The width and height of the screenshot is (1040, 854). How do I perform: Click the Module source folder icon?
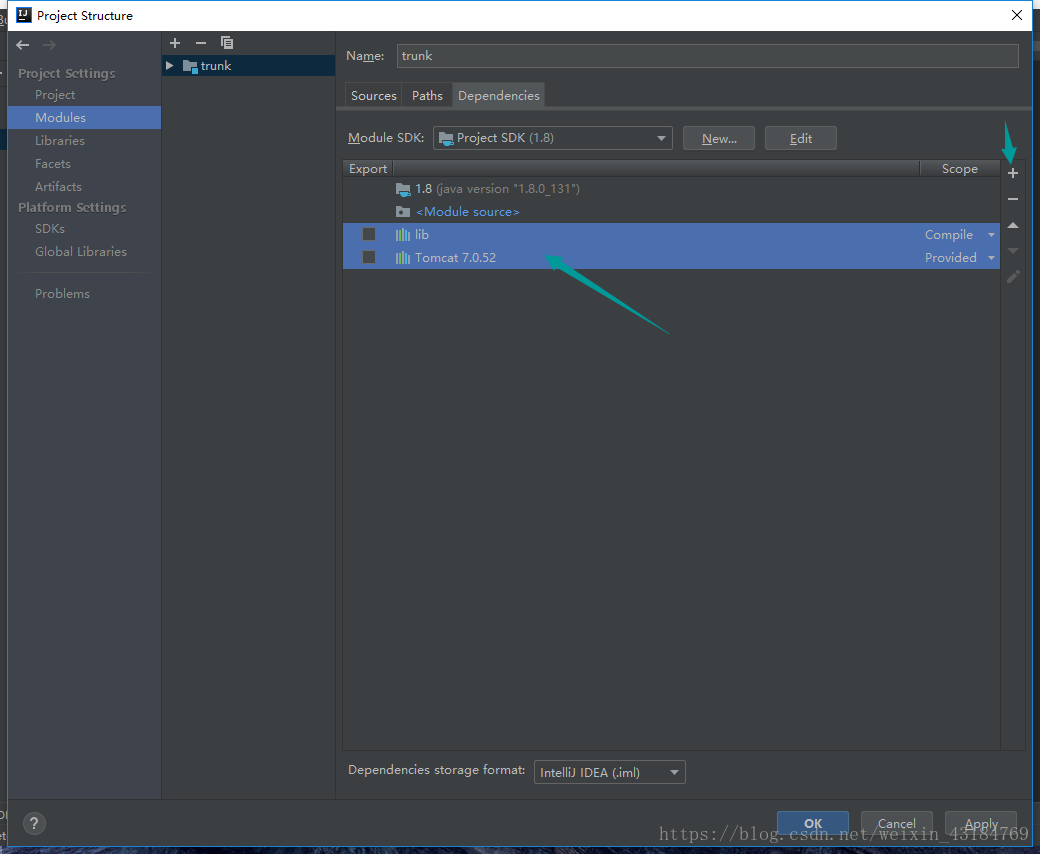click(403, 212)
